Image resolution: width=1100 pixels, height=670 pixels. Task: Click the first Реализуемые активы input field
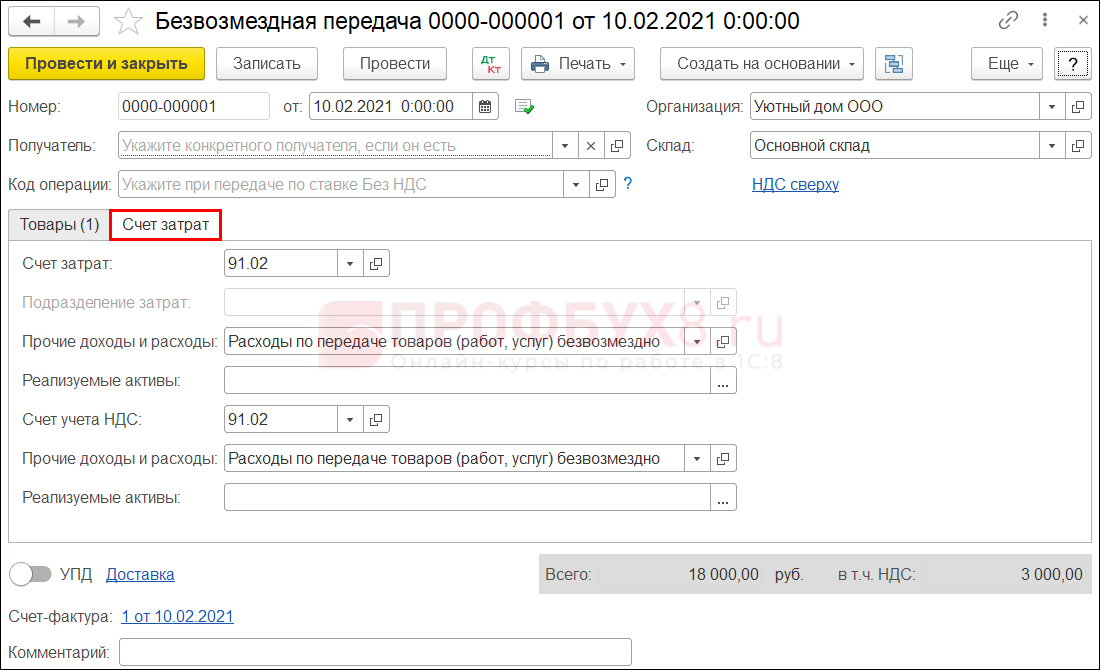(x=467, y=380)
